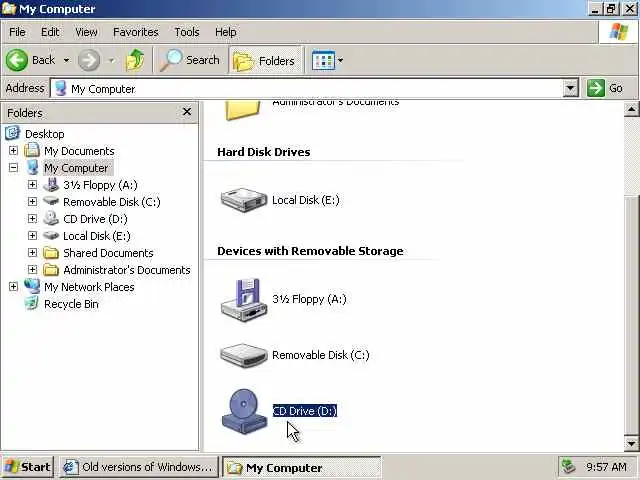Select My Computer icon in tree

(x=32, y=167)
